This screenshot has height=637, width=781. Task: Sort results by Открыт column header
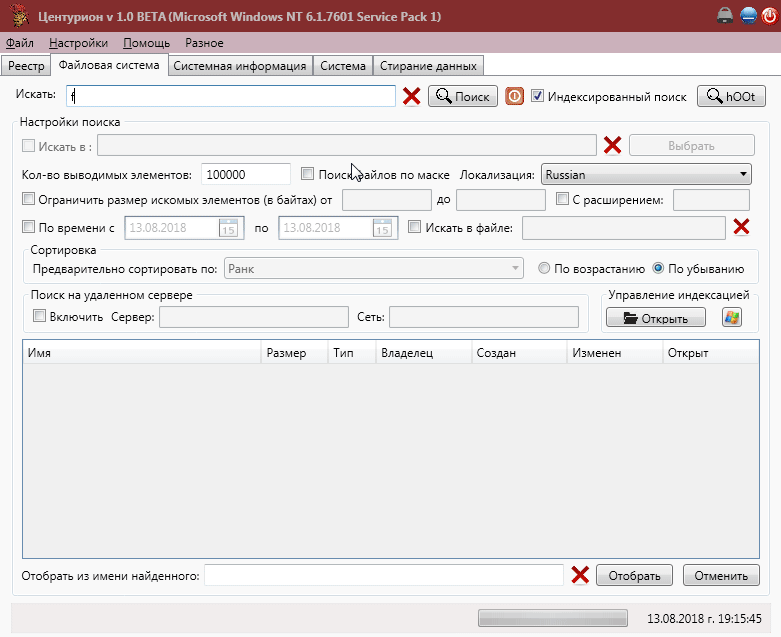point(711,353)
